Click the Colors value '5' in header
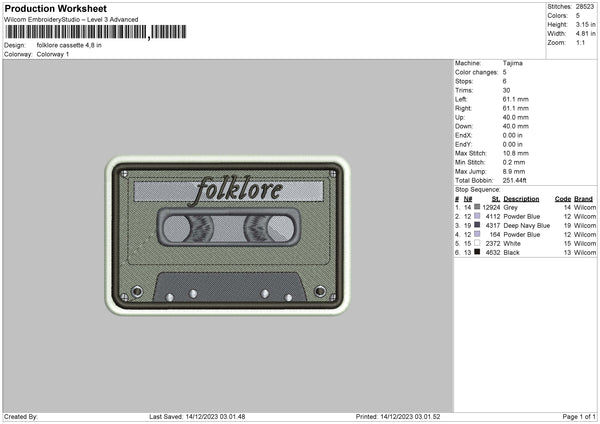The image size is (600, 424). click(x=577, y=16)
